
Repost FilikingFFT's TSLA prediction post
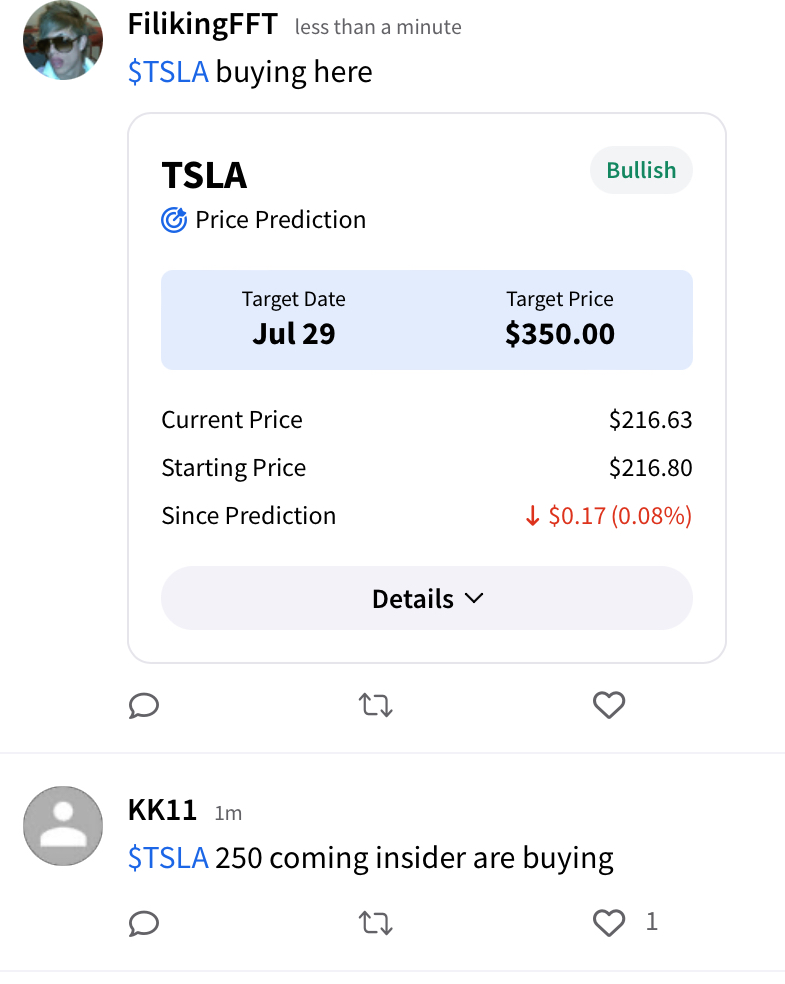pos(375,706)
